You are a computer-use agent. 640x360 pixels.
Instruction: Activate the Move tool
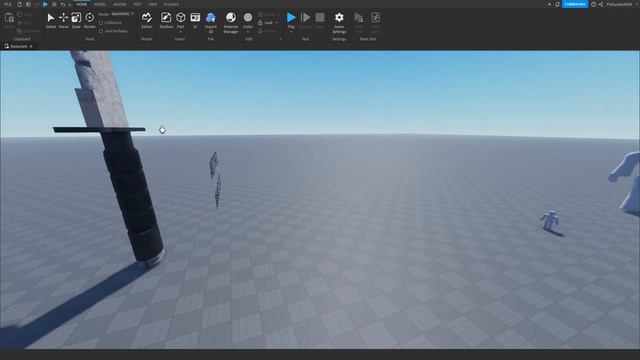pos(63,18)
